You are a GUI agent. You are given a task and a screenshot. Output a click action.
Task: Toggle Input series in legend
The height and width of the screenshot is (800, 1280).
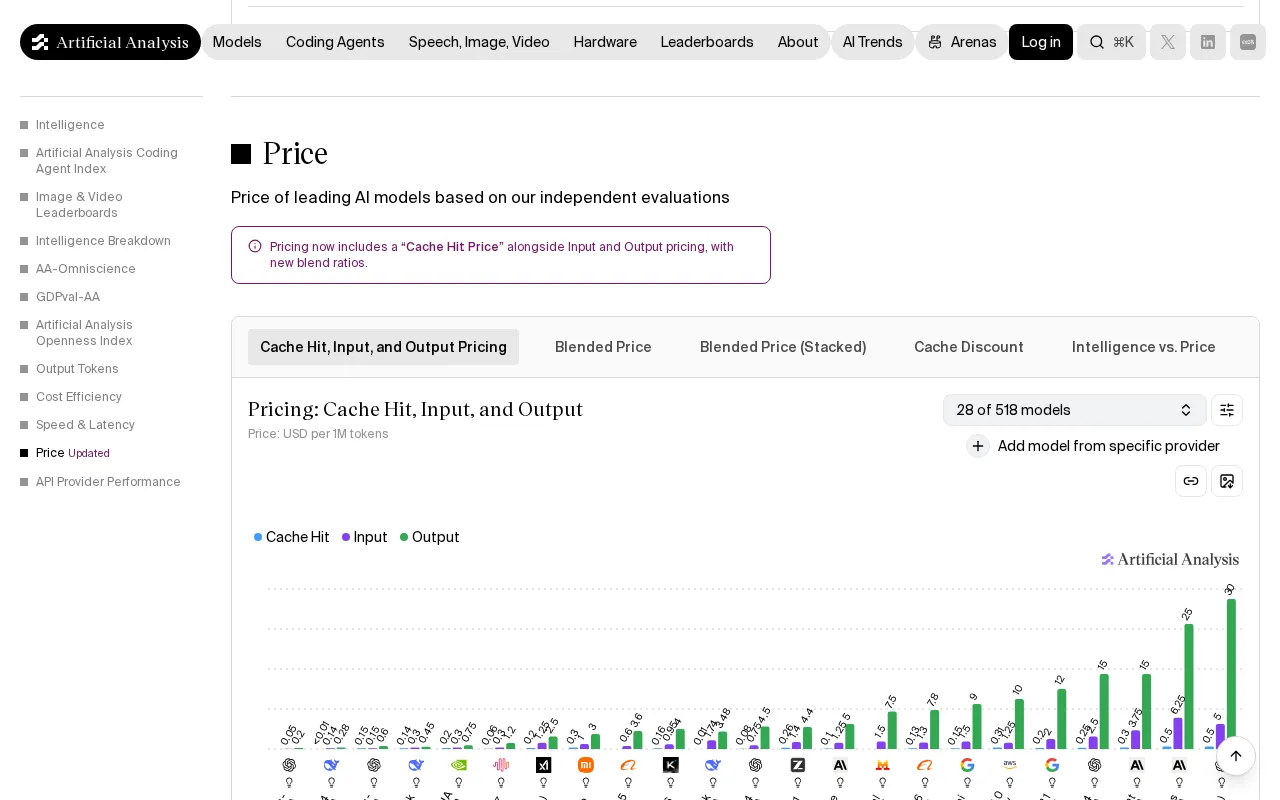coord(365,537)
